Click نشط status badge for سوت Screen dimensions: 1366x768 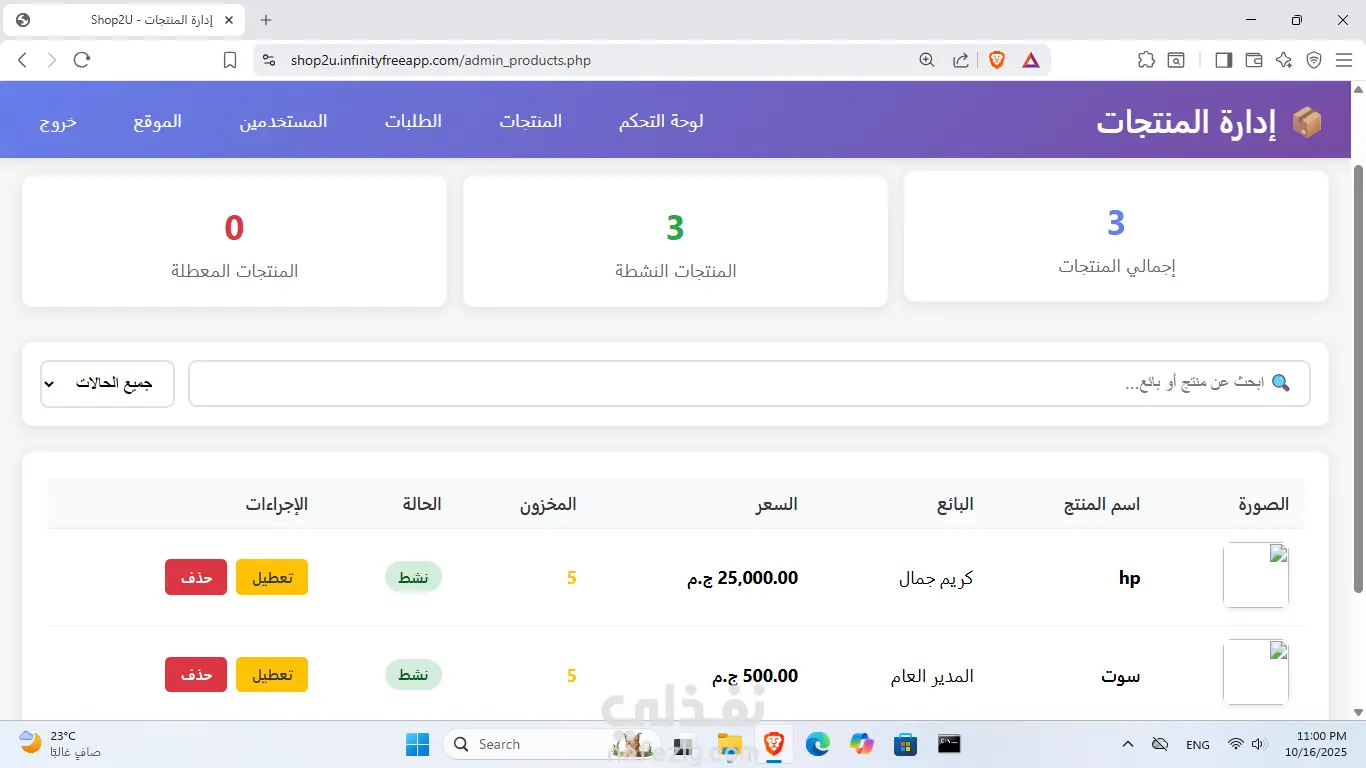click(413, 675)
